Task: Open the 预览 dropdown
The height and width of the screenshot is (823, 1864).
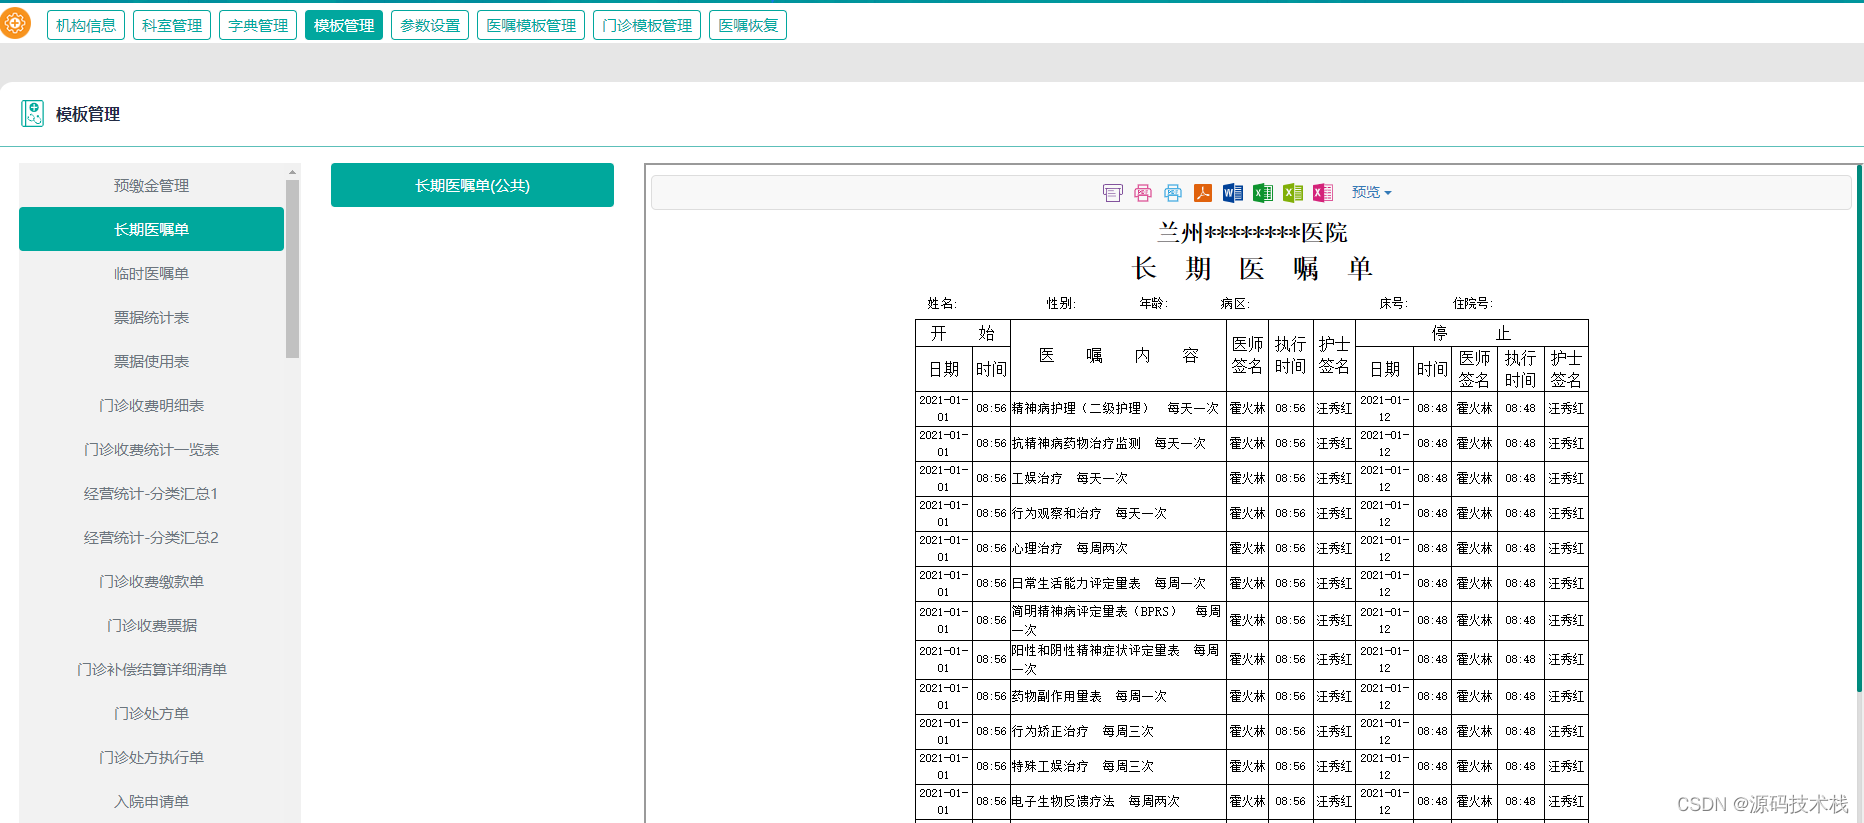Action: click(1371, 192)
